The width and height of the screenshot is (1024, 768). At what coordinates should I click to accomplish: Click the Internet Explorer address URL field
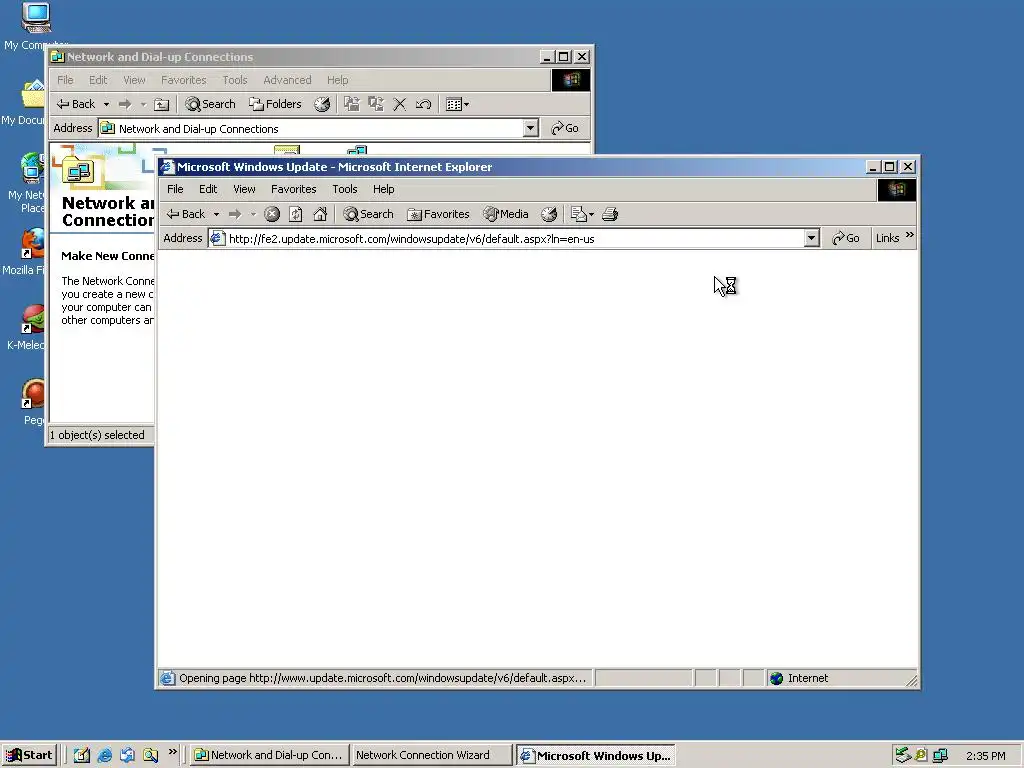tap(513, 239)
